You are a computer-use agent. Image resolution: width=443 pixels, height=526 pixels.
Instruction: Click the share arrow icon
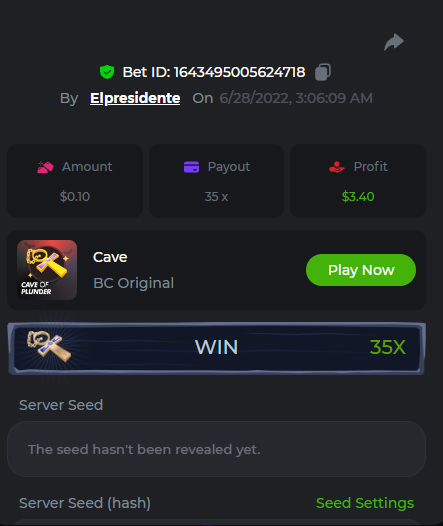[x=394, y=42]
